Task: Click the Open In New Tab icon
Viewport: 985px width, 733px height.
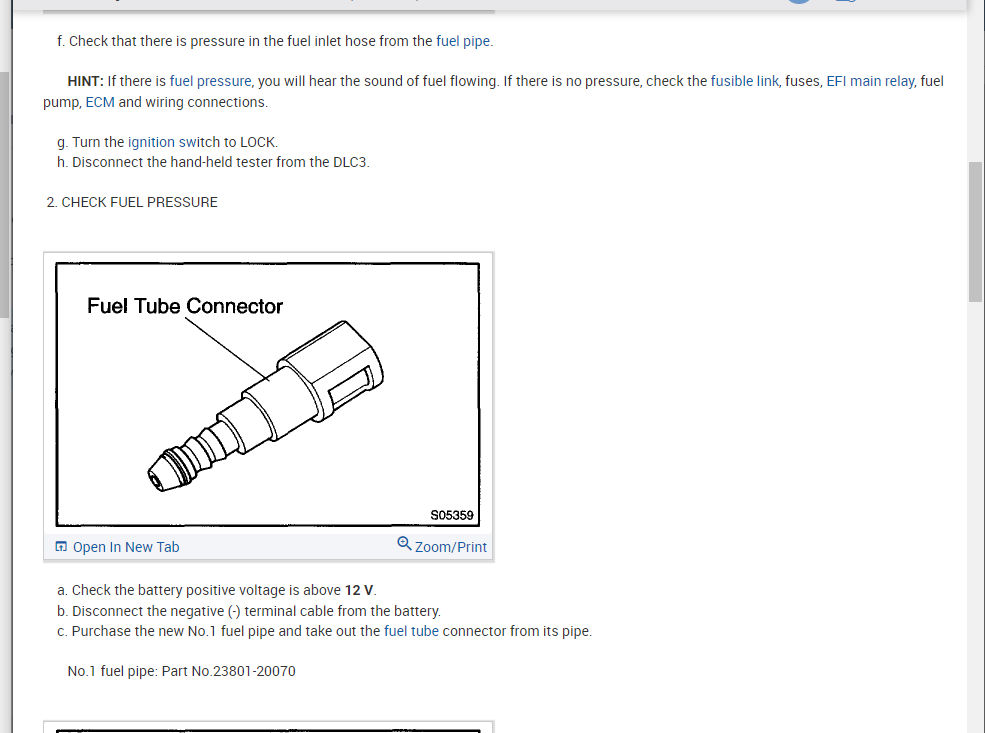Action: tap(61, 546)
